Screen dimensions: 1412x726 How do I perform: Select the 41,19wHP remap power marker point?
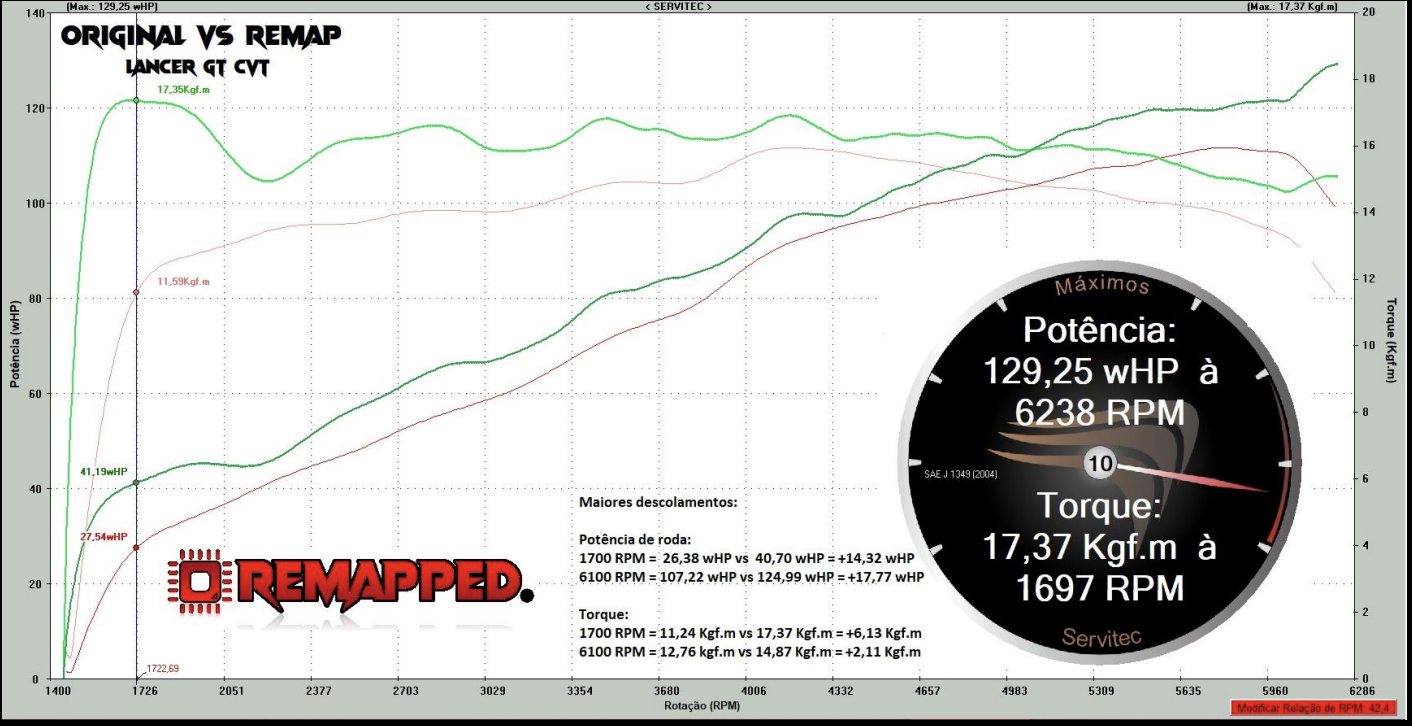point(136,483)
